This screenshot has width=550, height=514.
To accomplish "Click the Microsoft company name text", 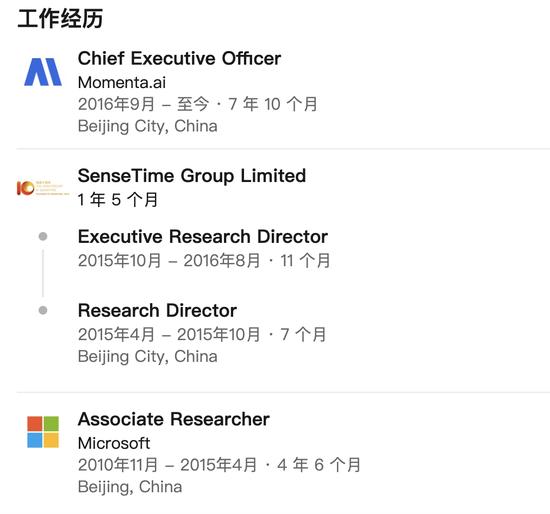I will (114, 443).
